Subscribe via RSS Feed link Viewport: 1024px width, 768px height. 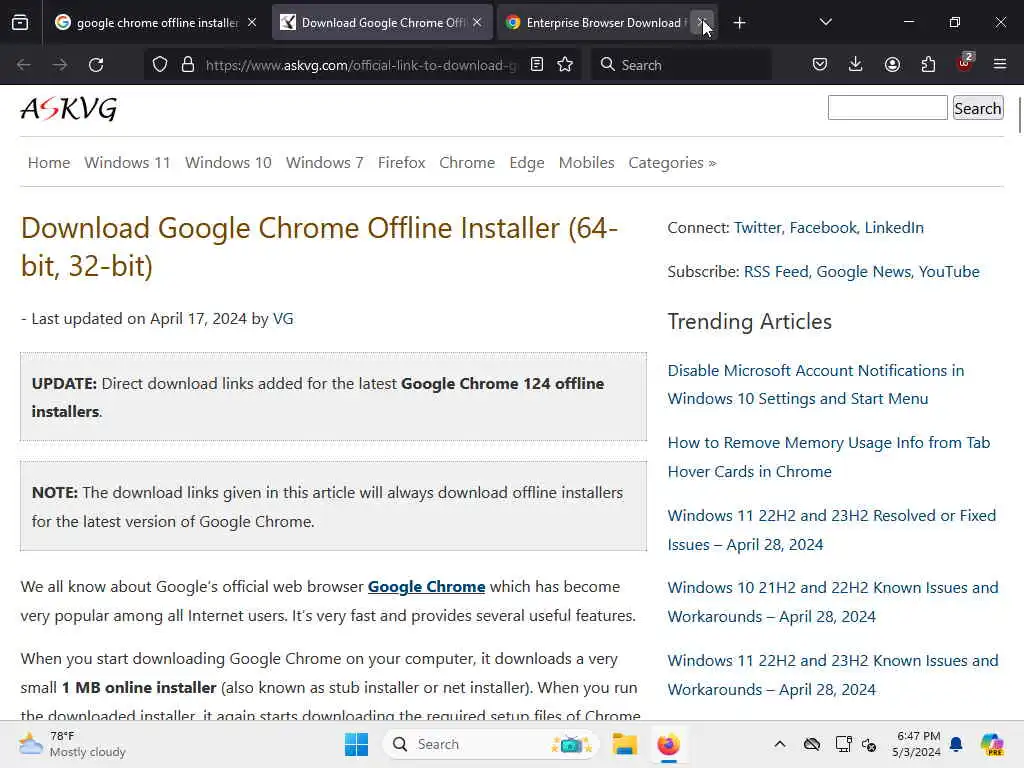tap(776, 272)
